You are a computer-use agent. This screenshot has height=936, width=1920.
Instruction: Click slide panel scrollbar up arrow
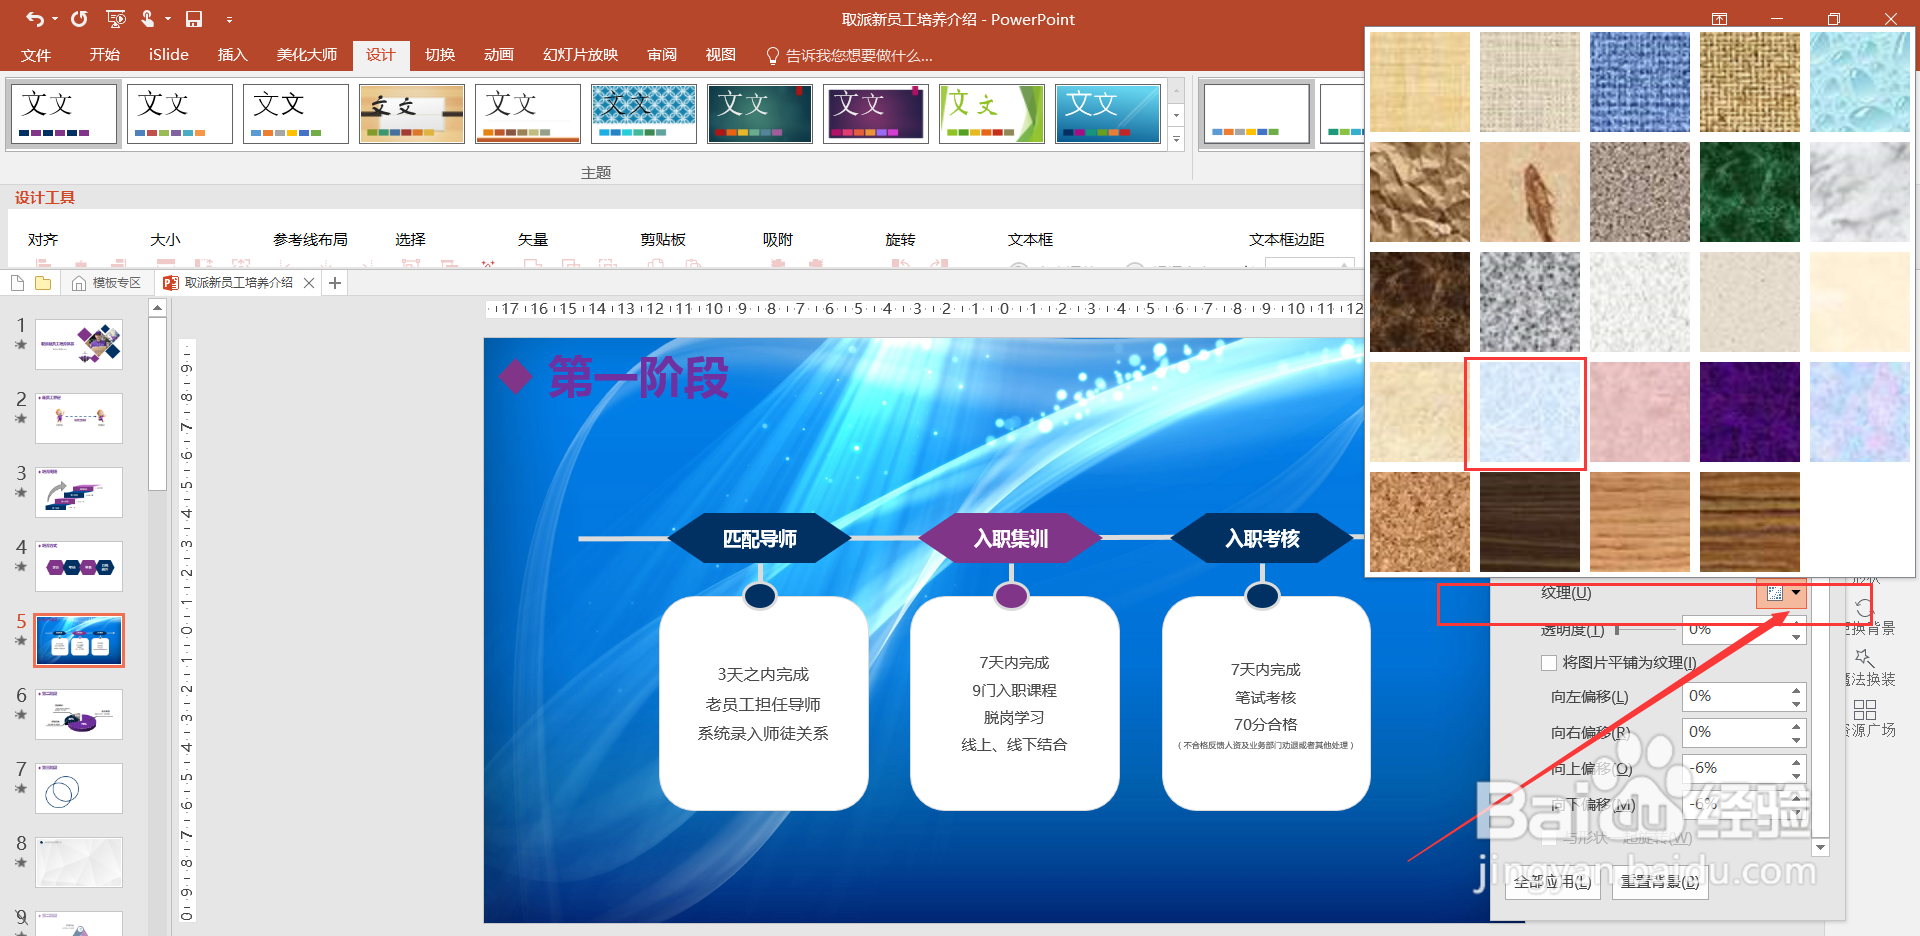(x=157, y=308)
